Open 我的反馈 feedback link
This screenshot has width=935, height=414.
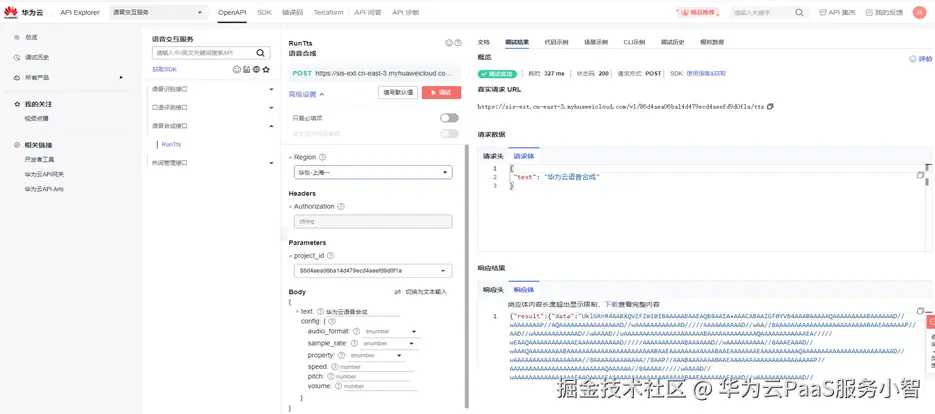(884, 13)
